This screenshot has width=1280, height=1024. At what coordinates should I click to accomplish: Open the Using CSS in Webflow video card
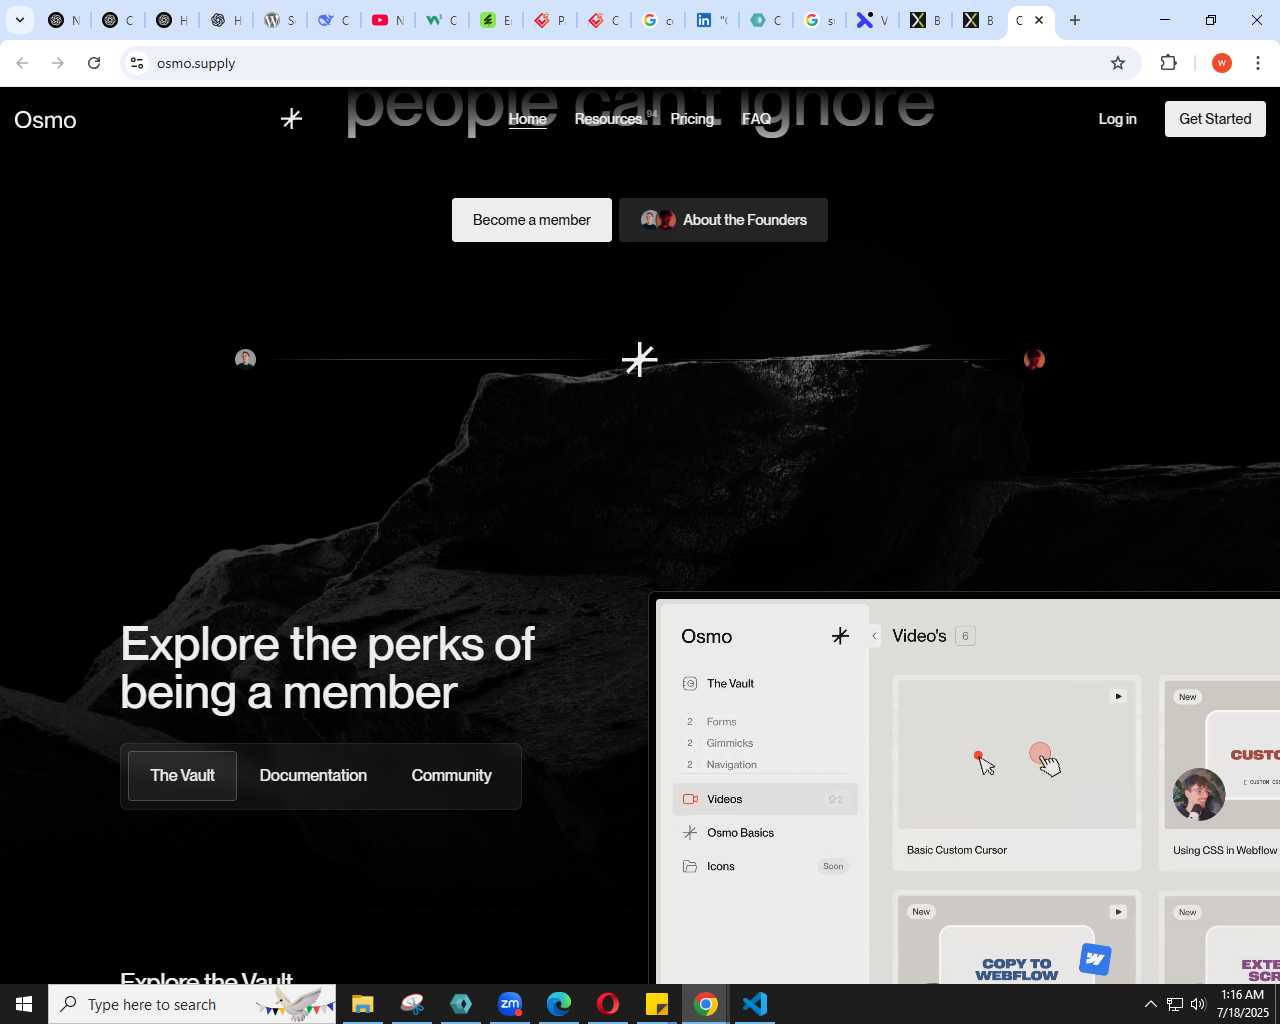[1220, 773]
